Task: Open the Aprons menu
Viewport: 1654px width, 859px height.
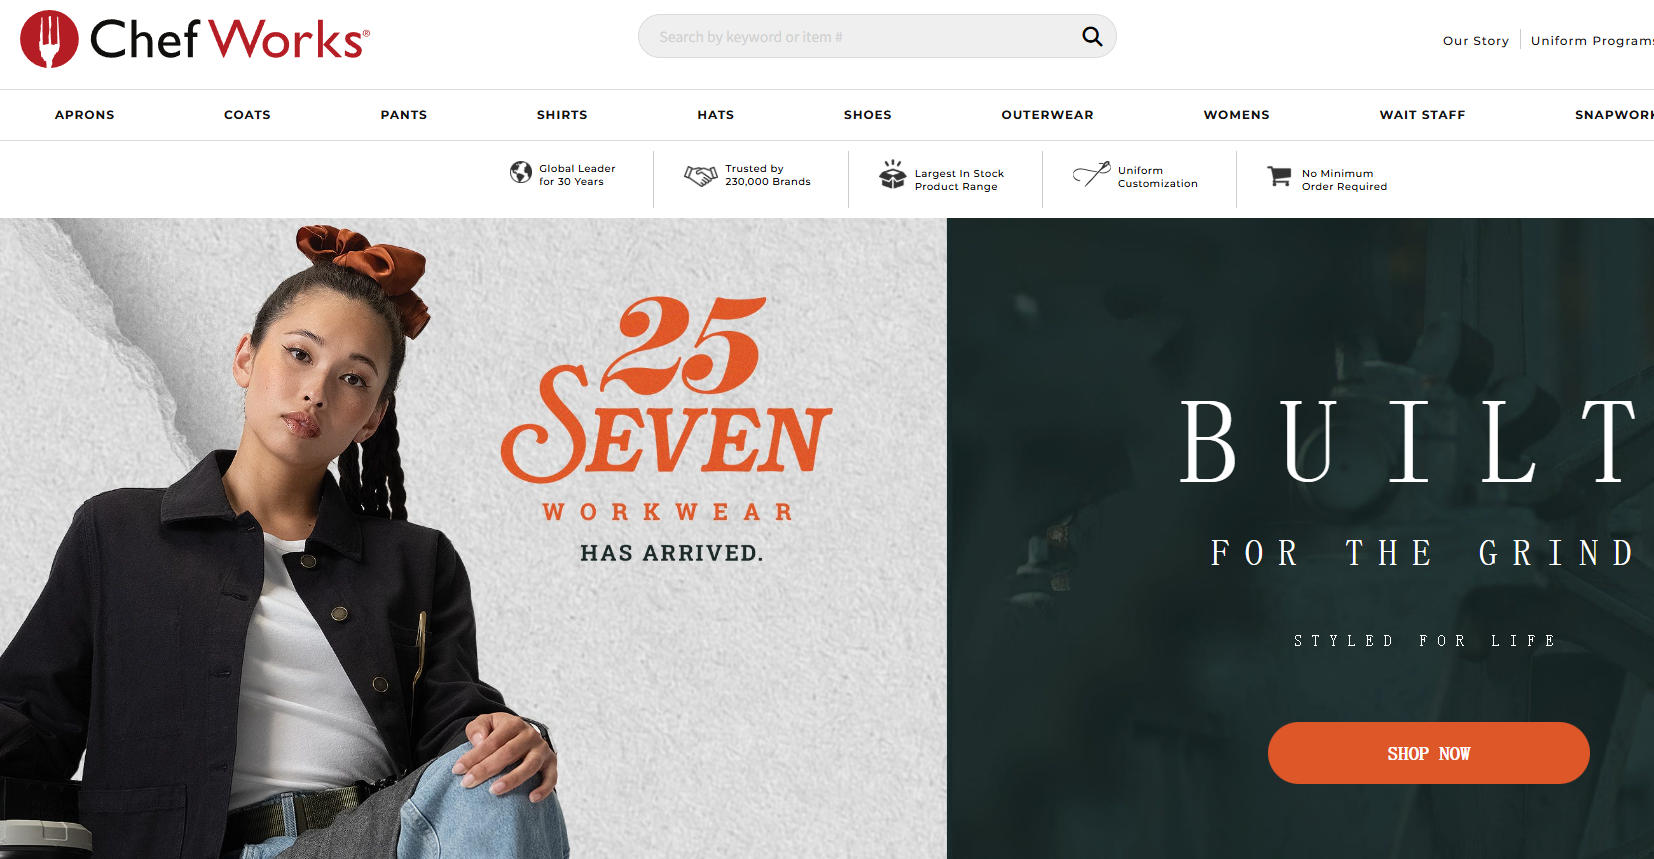Action: [85, 115]
